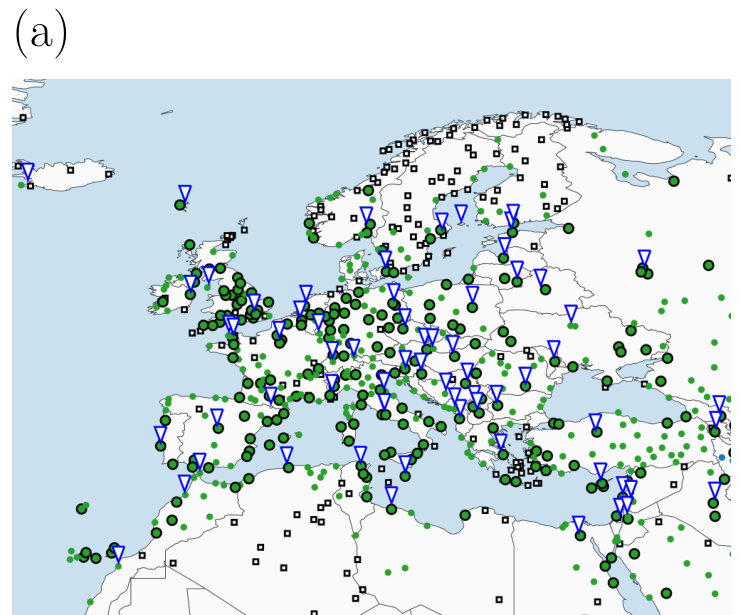Select the blue triangle marker at Lisbon
This screenshot has width=741, height=615.
[160, 434]
